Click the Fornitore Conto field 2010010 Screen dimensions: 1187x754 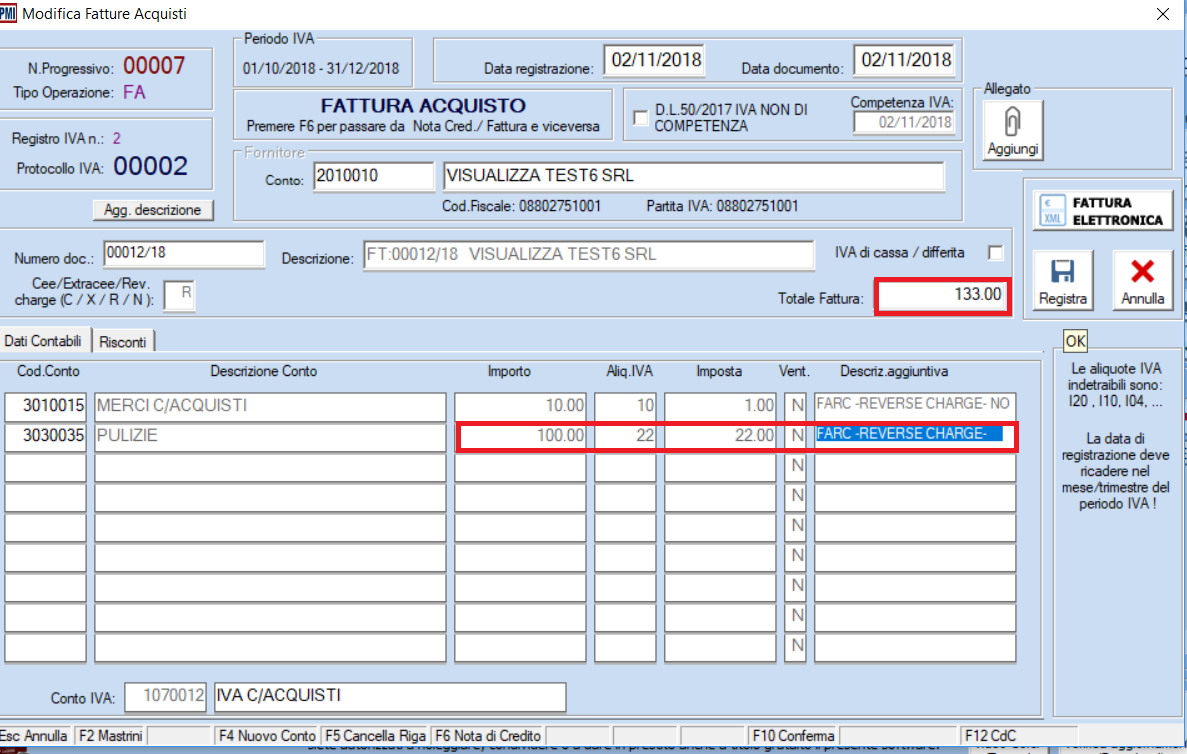point(373,176)
